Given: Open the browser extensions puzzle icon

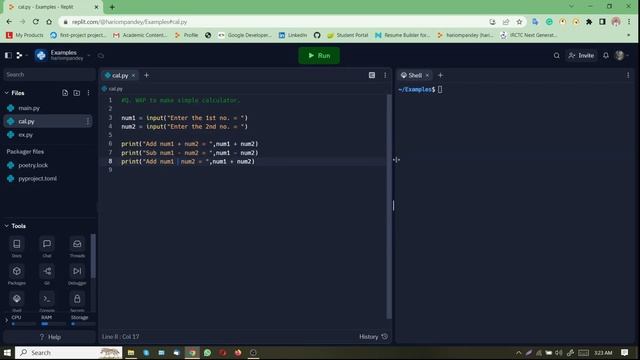Looking at the screenshot, I should tap(589, 22).
